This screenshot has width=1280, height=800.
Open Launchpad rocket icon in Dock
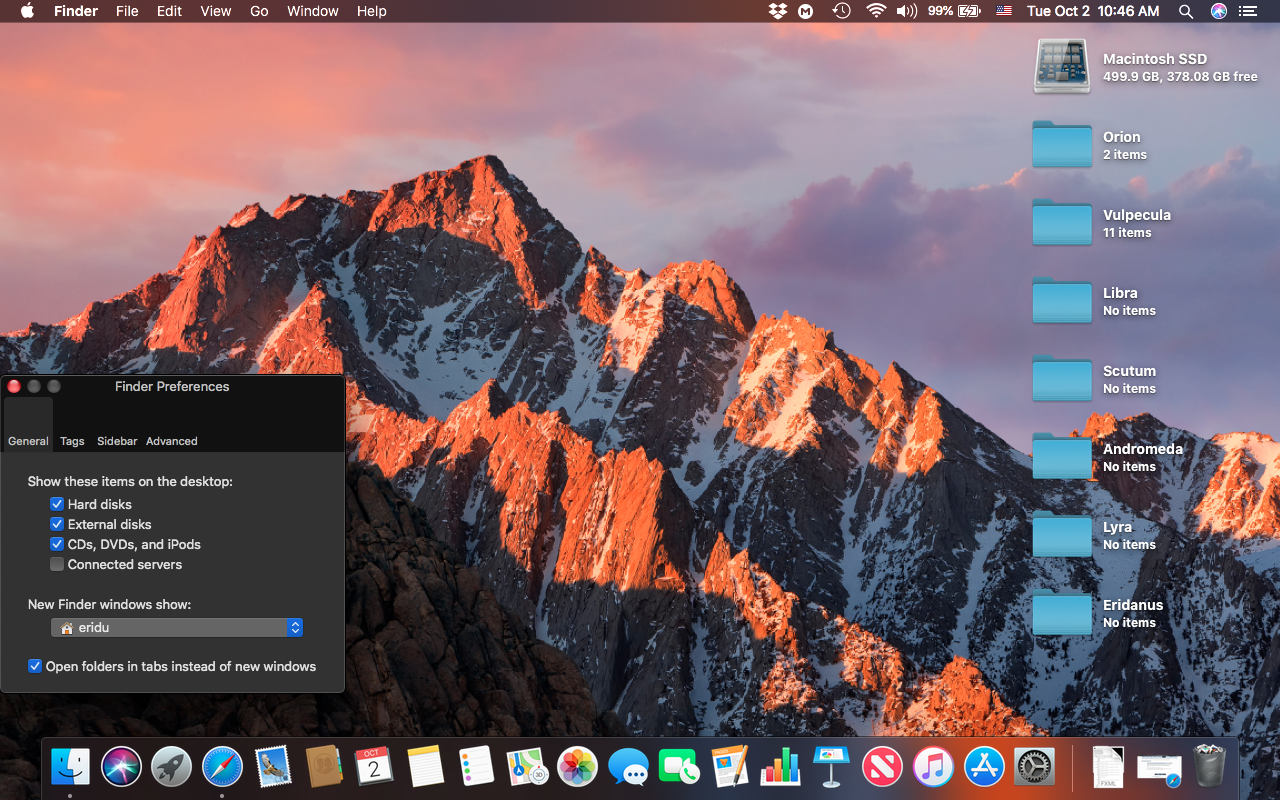pyautogui.click(x=172, y=767)
